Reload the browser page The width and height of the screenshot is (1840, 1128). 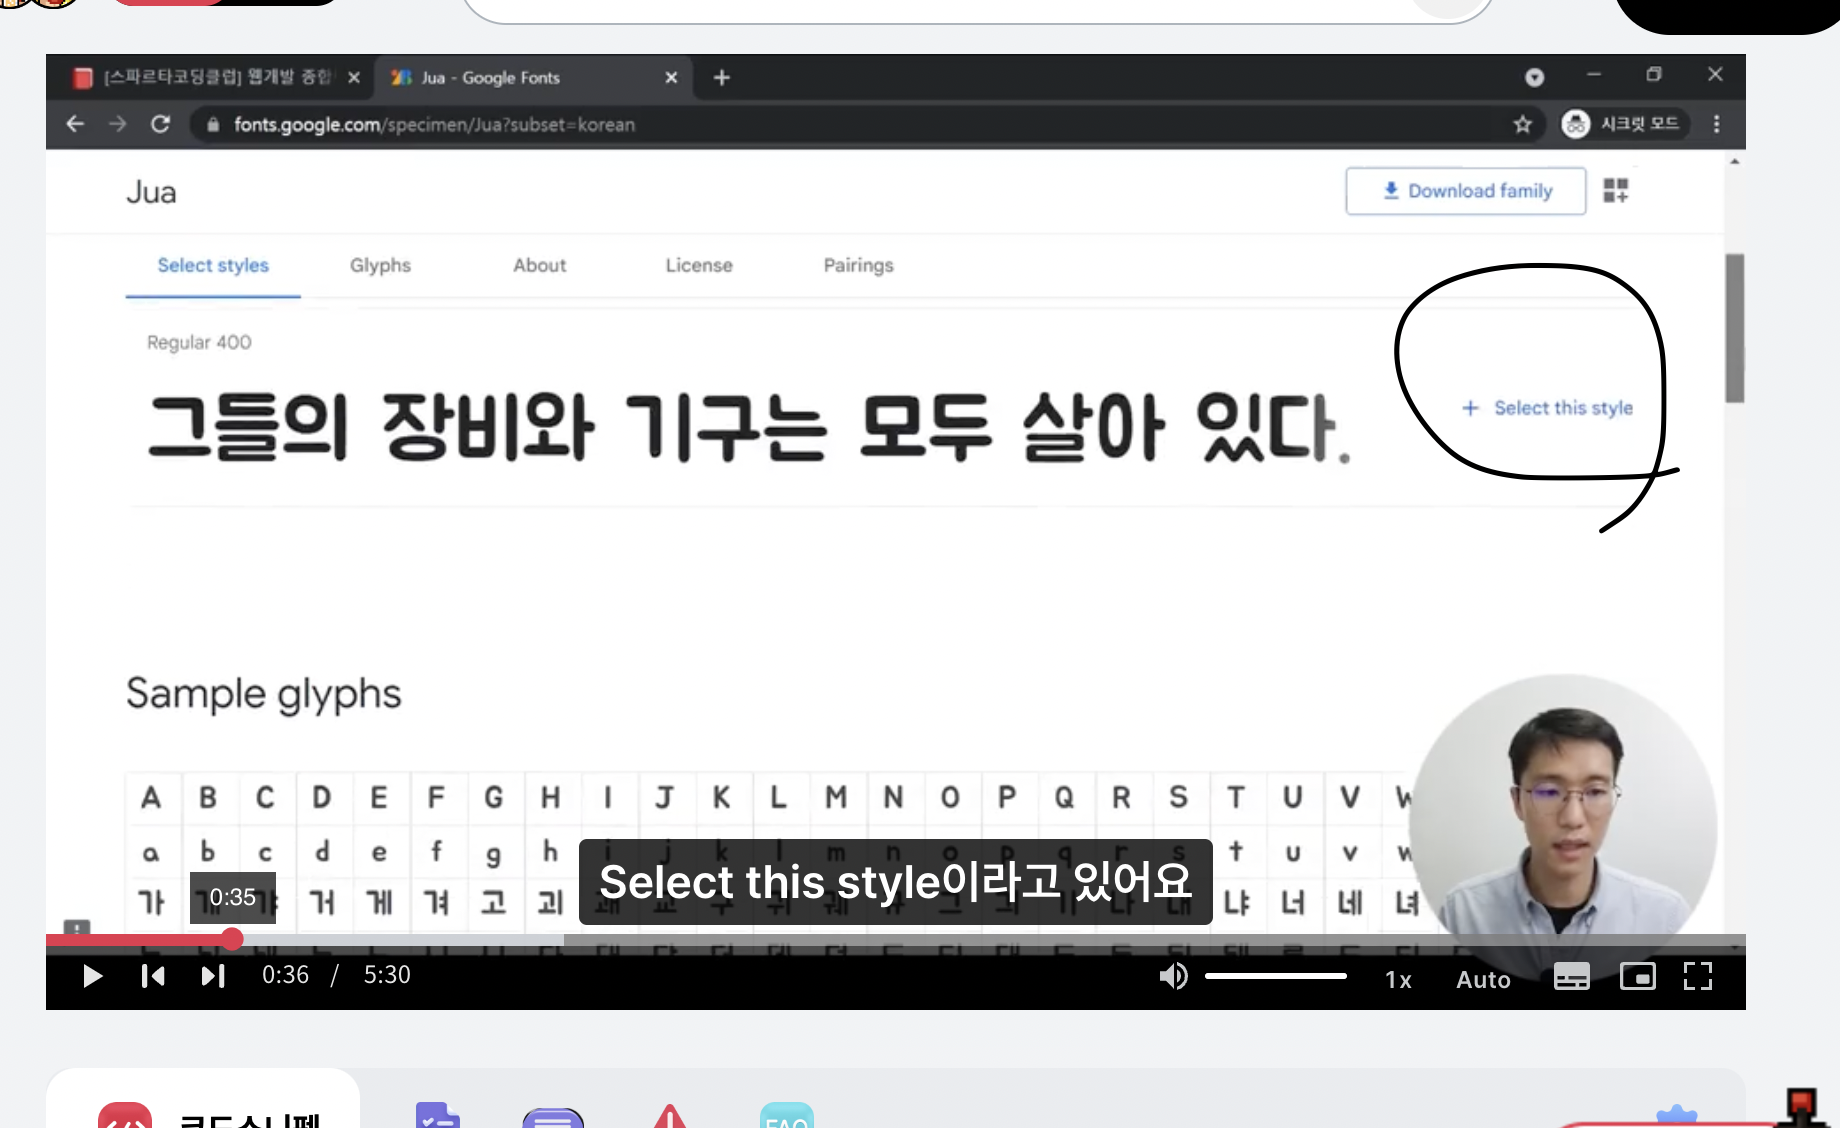coord(160,124)
